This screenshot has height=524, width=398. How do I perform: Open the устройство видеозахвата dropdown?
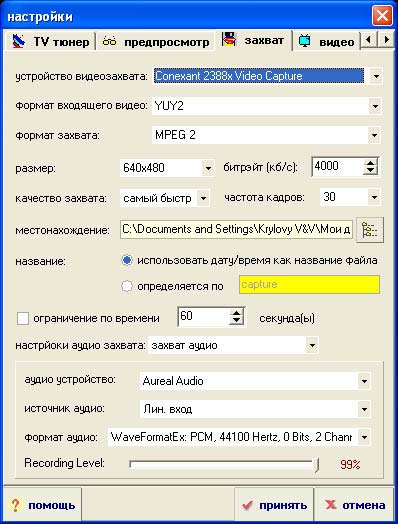(x=376, y=76)
